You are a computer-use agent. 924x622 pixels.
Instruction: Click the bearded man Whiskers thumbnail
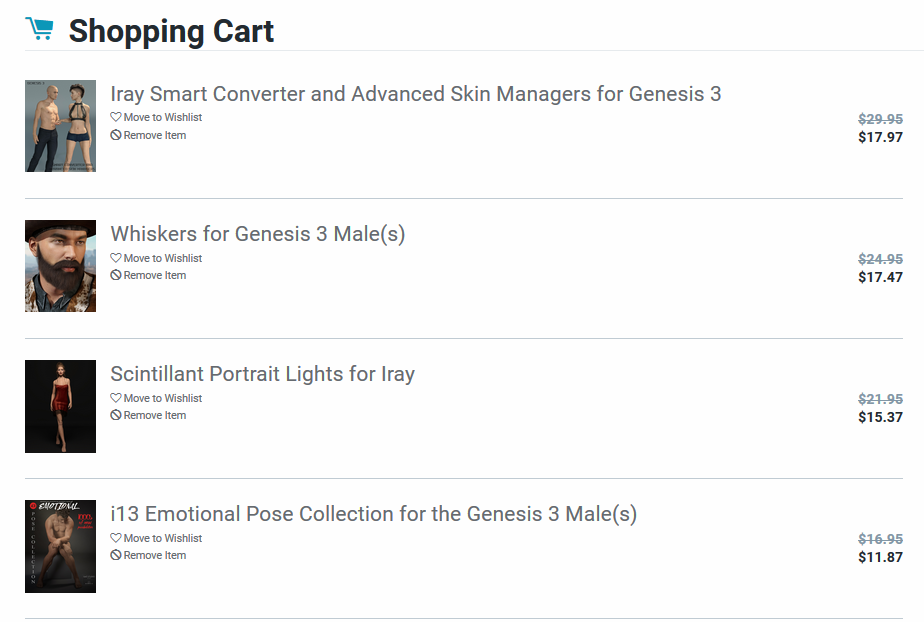(60, 266)
